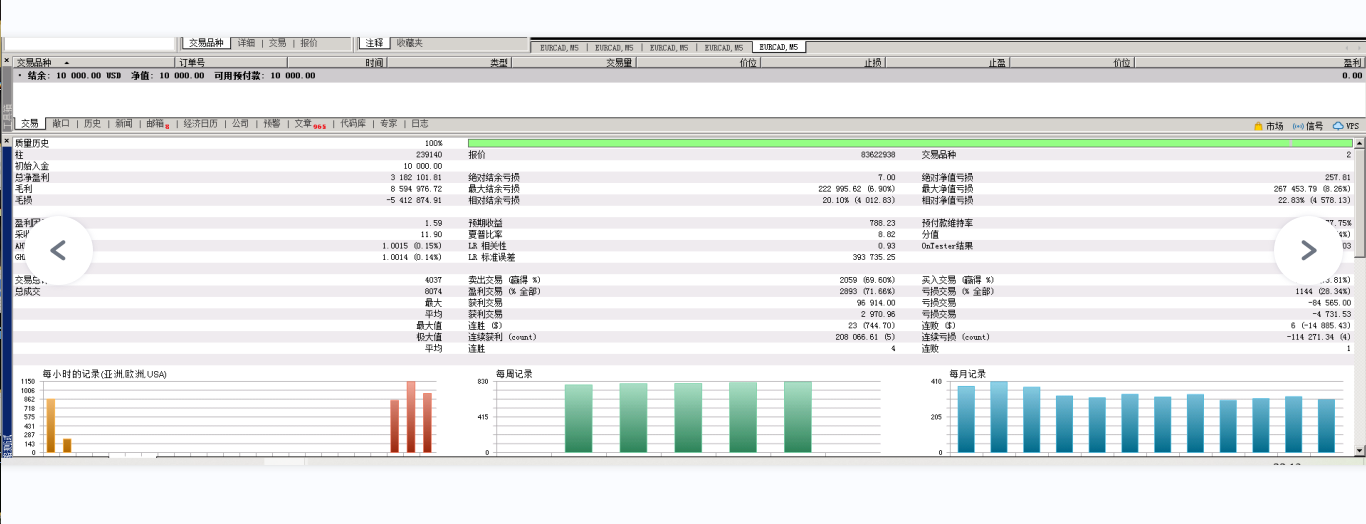The width and height of the screenshot is (1366, 524).
Task: Click the 初始入金 value 10 000.00
Action: click(423, 166)
